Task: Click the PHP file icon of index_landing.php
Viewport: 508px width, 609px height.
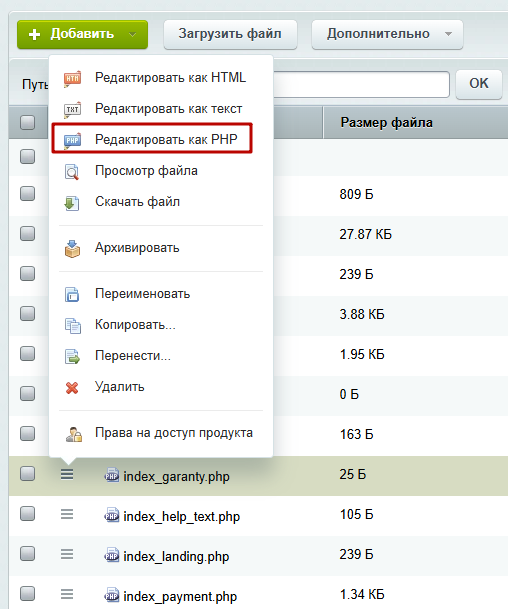Action: click(112, 555)
